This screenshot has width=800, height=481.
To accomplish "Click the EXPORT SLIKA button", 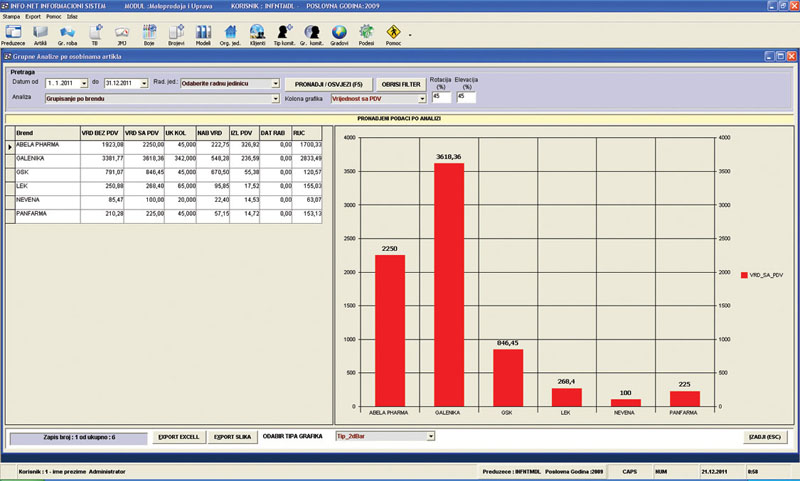I will (x=232, y=437).
